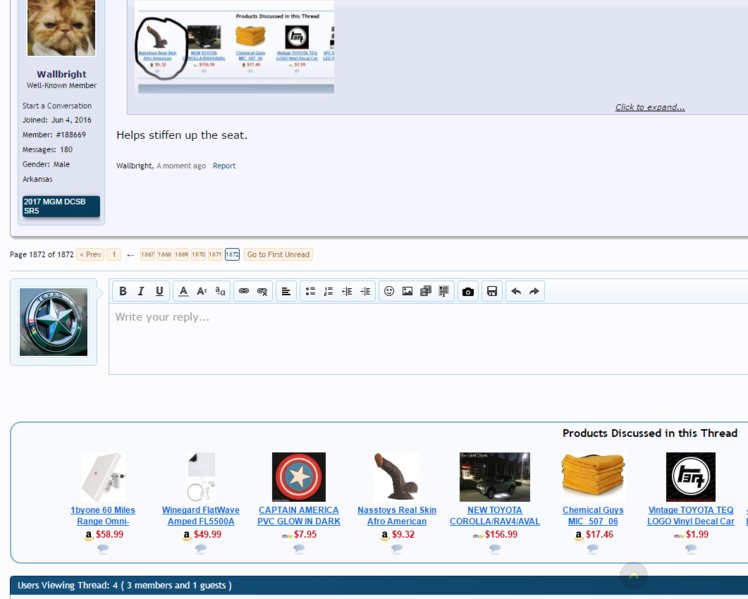This screenshot has height=599, width=748.
Task: Click the quote insert icon after media
Action: pos(444,291)
